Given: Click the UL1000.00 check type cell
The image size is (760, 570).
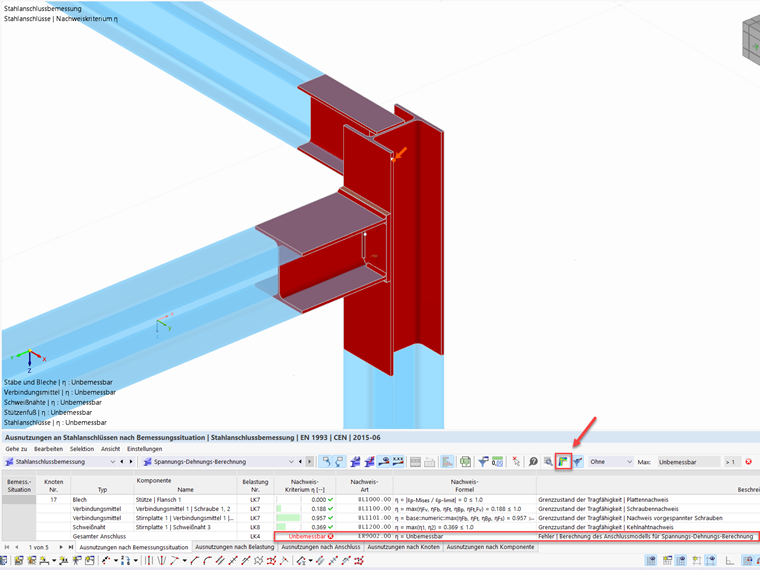Looking at the screenshot, I should coord(364,499).
